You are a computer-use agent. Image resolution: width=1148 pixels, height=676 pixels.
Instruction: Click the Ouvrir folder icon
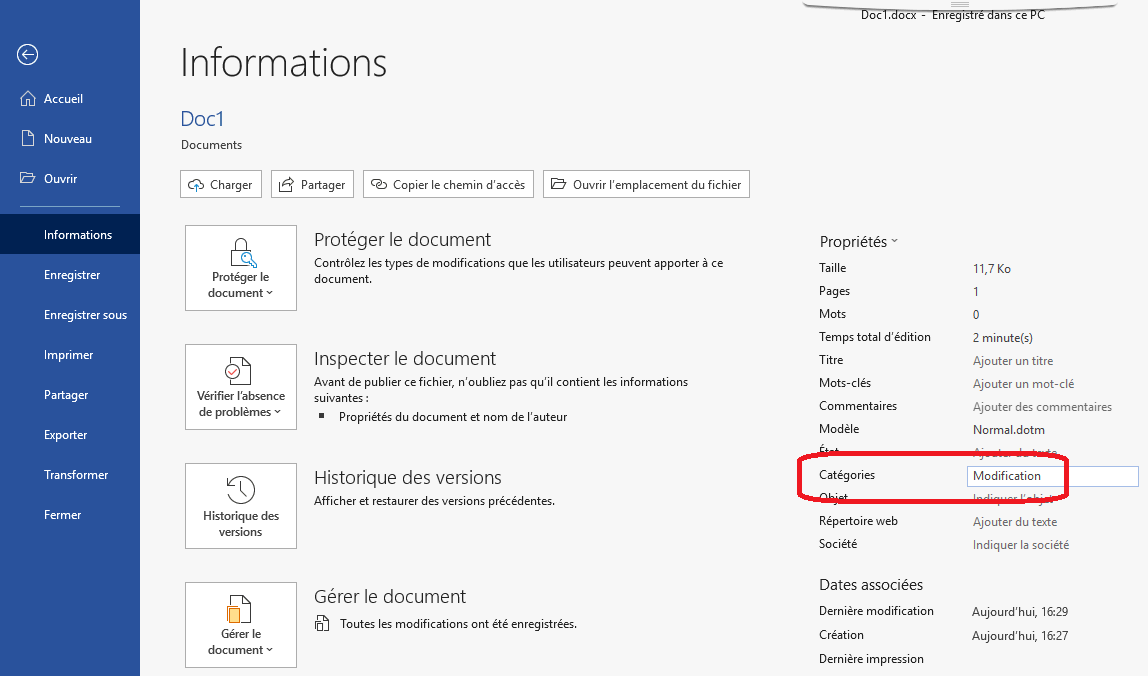28,179
